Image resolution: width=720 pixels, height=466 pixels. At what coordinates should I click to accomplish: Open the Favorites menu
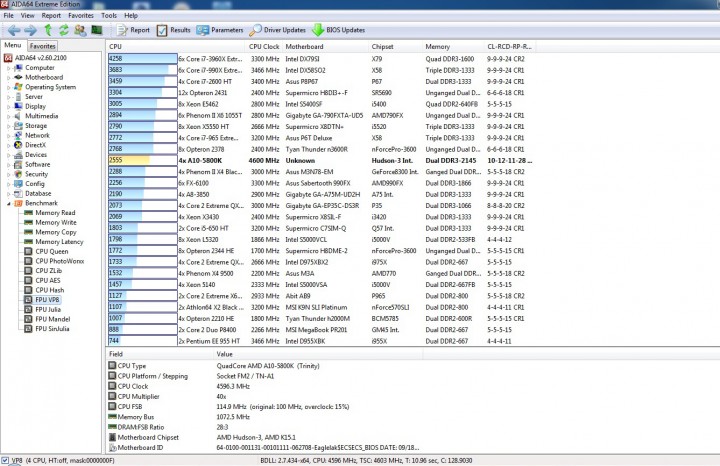tap(81, 16)
